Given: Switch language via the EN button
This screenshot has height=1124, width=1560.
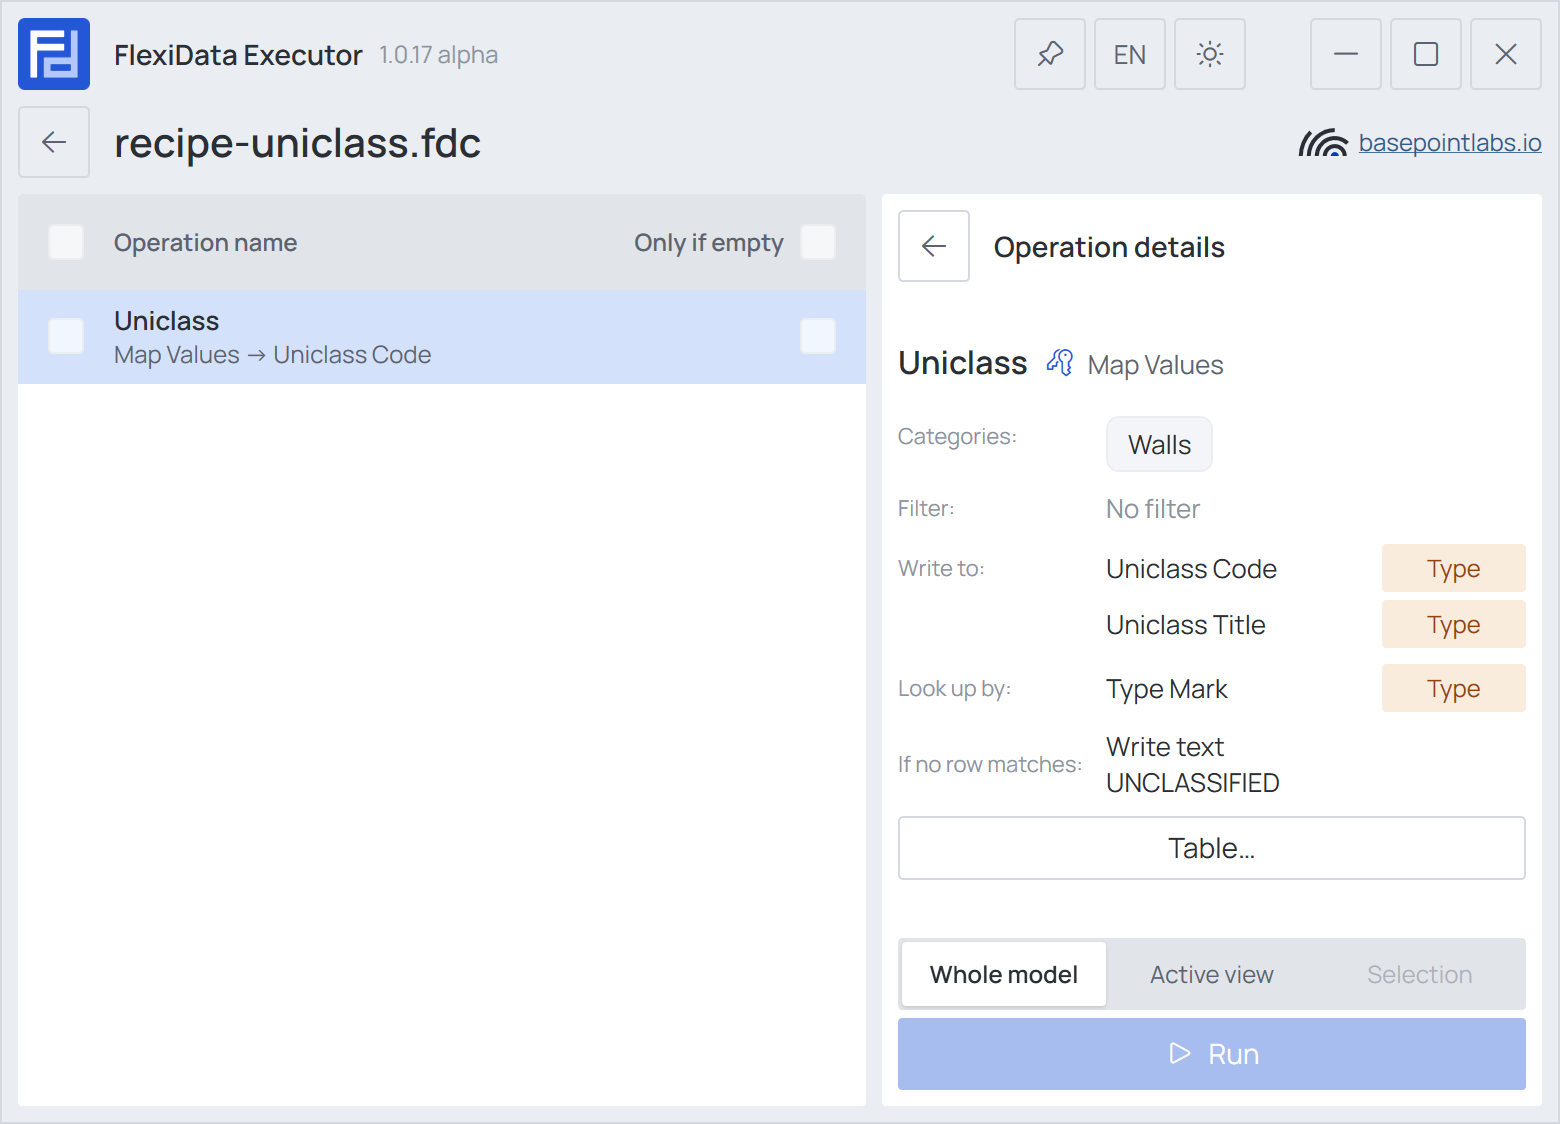Looking at the screenshot, I should pyautogui.click(x=1130, y=54).
